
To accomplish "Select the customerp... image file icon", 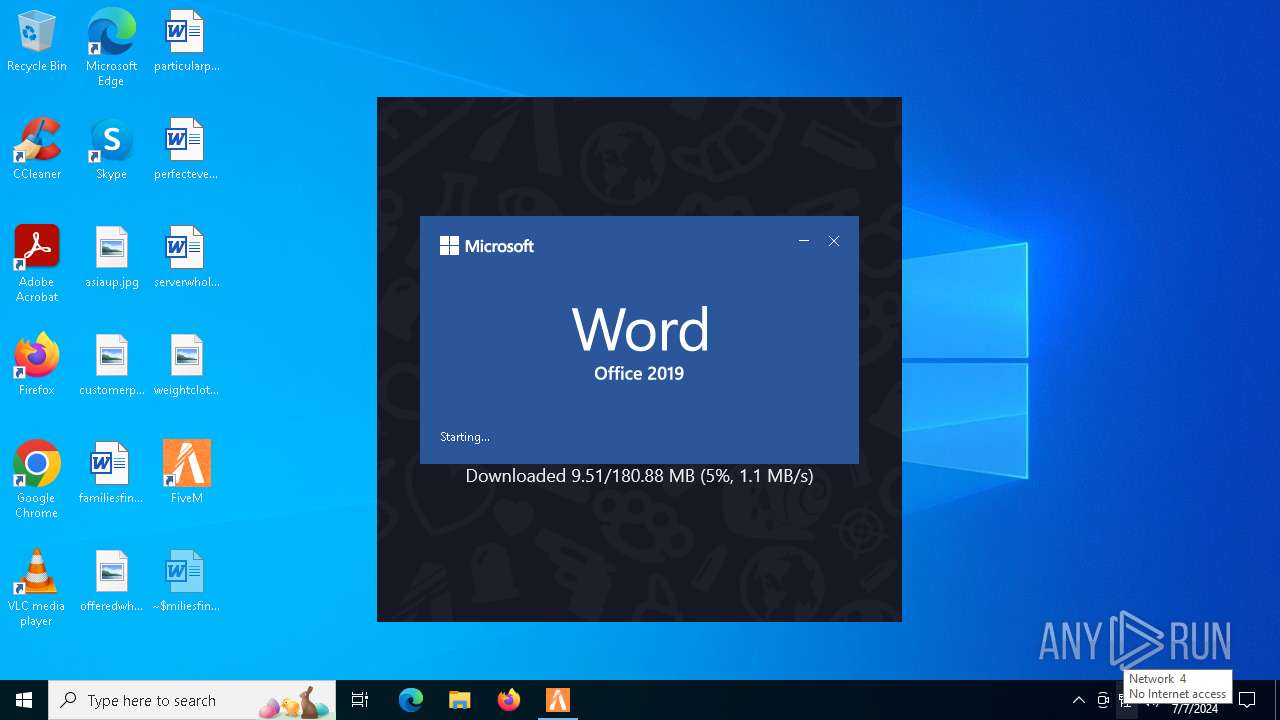I will 111,366.
